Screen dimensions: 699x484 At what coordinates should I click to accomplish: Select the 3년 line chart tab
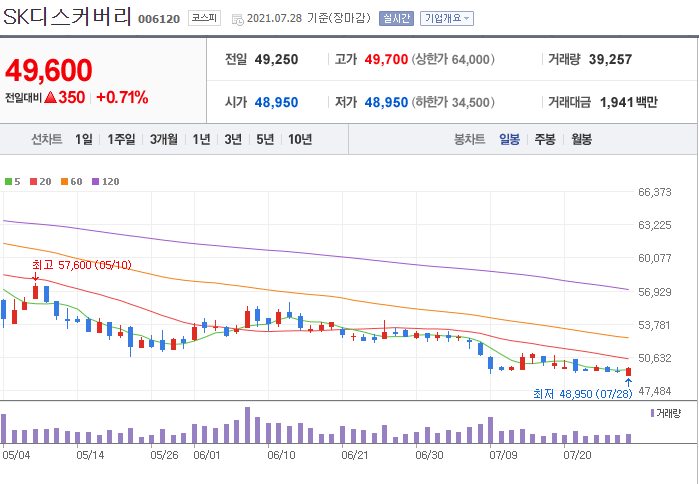(x=233, y=139)
